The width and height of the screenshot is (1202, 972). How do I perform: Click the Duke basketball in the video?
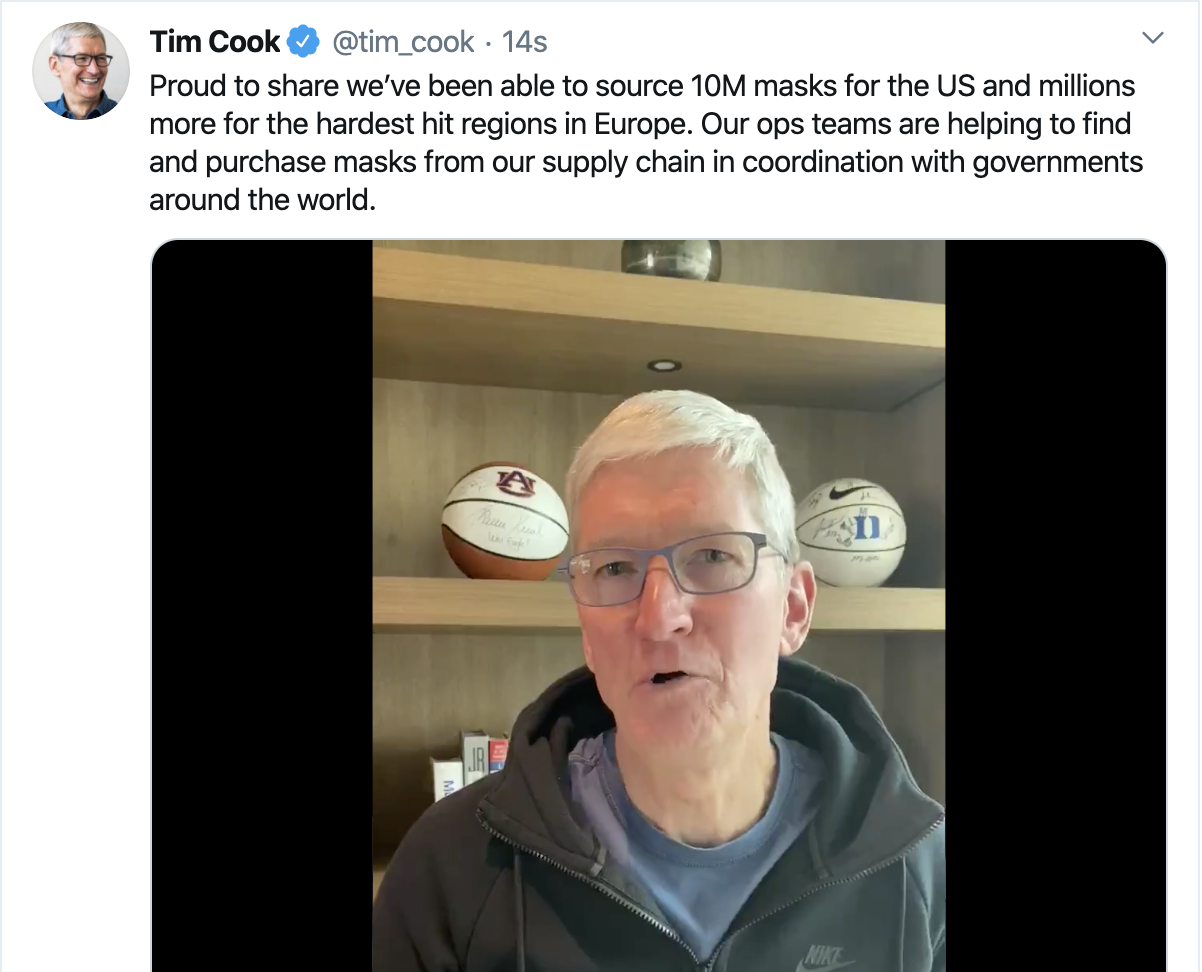coord(851,532)
